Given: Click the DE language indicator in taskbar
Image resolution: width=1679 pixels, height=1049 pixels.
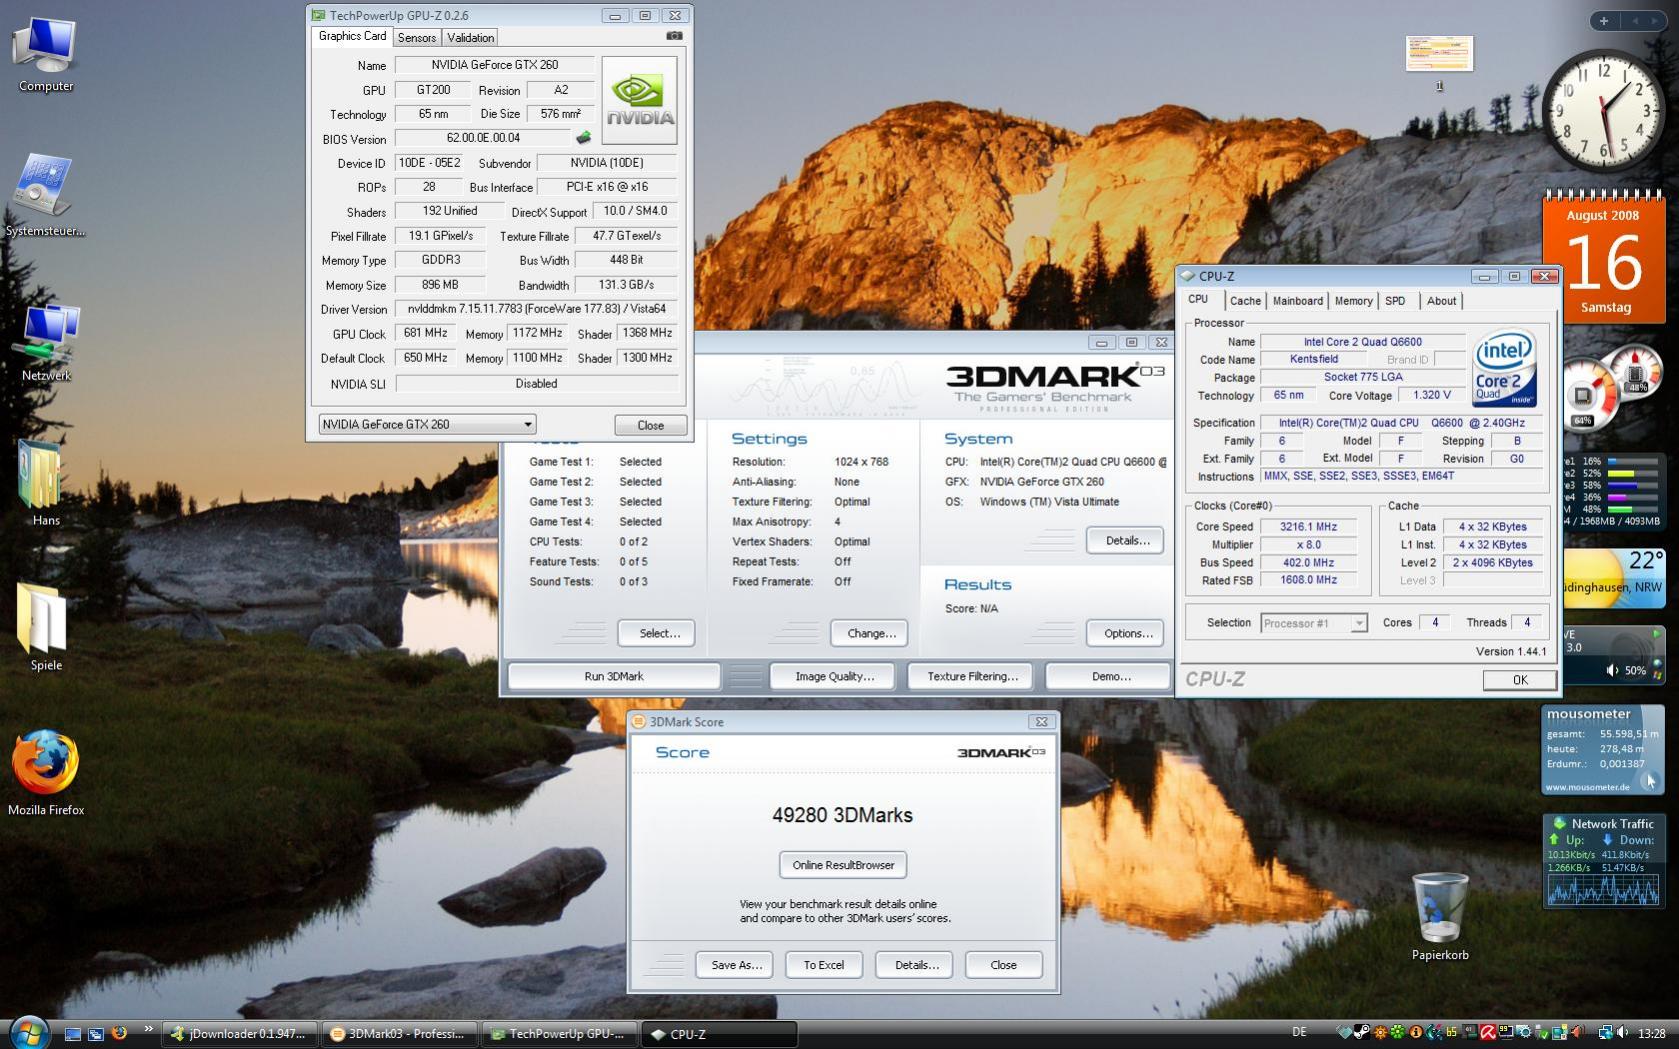Looking at the screenshot, I should [x=1299, y=1032].
